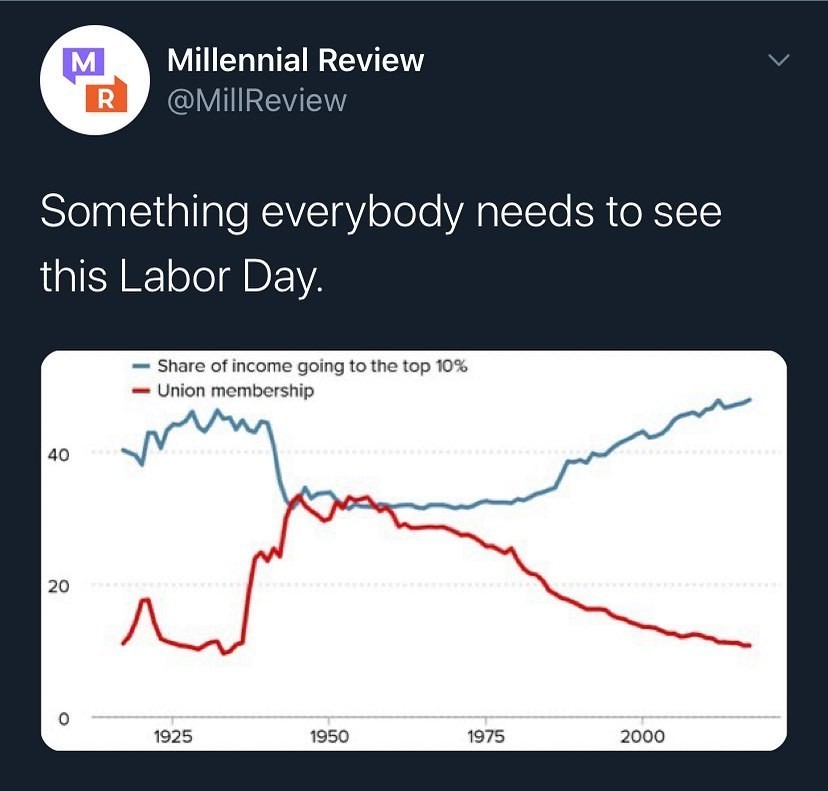Open the @MillReview handle link
The height and width of the screenshot is (791, 828).
point(257,100)
